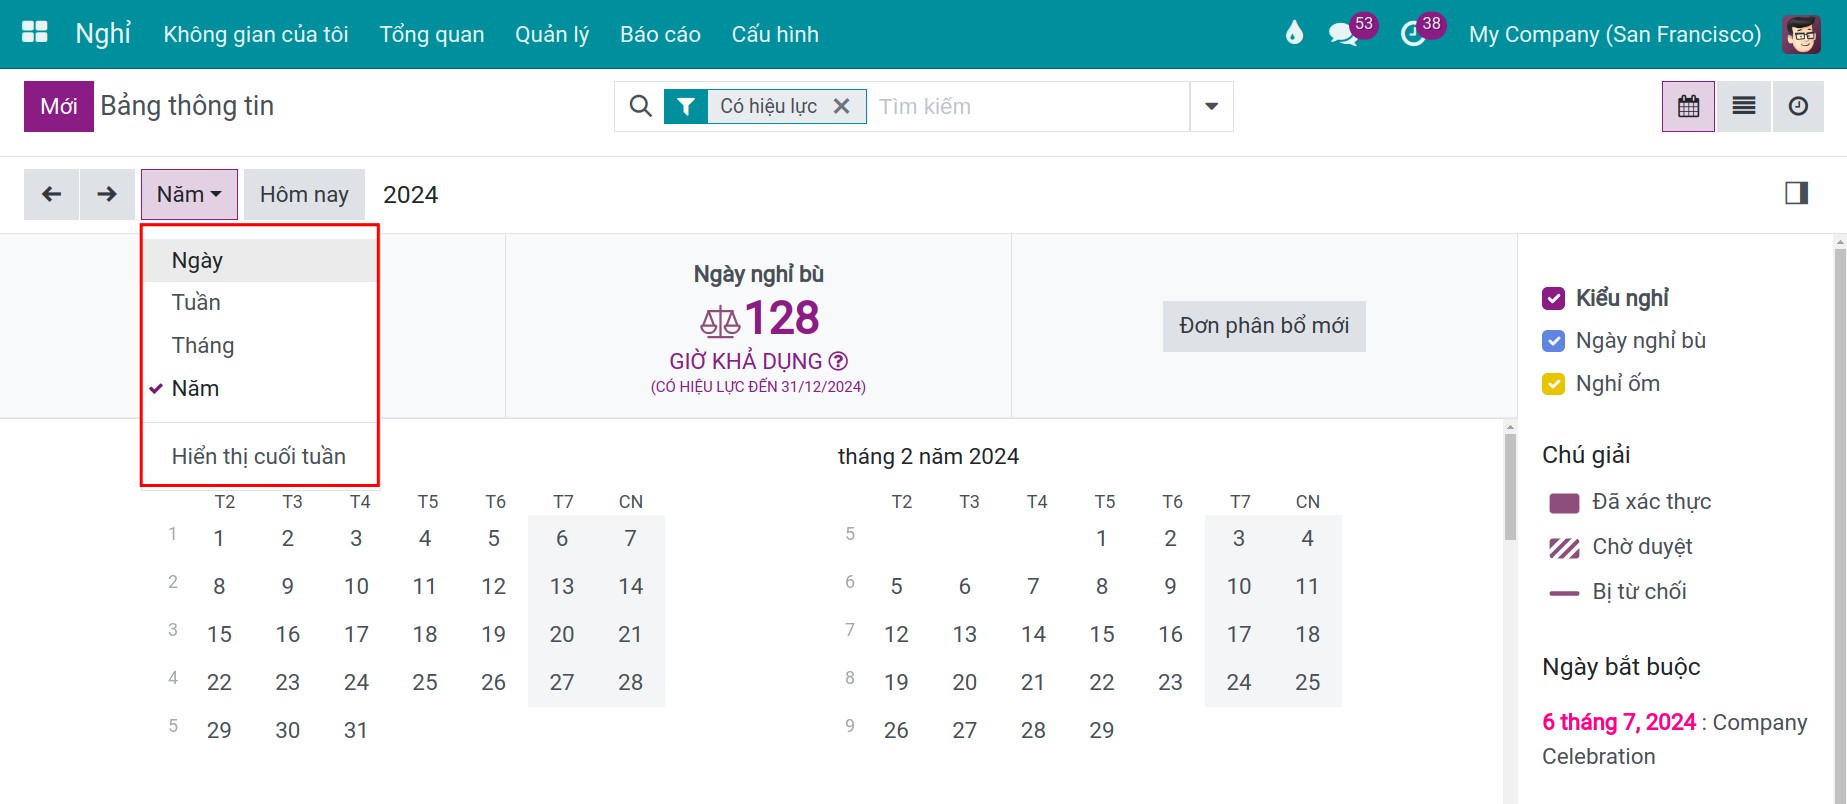Go to previous year with left arrow

click(51, 194)
